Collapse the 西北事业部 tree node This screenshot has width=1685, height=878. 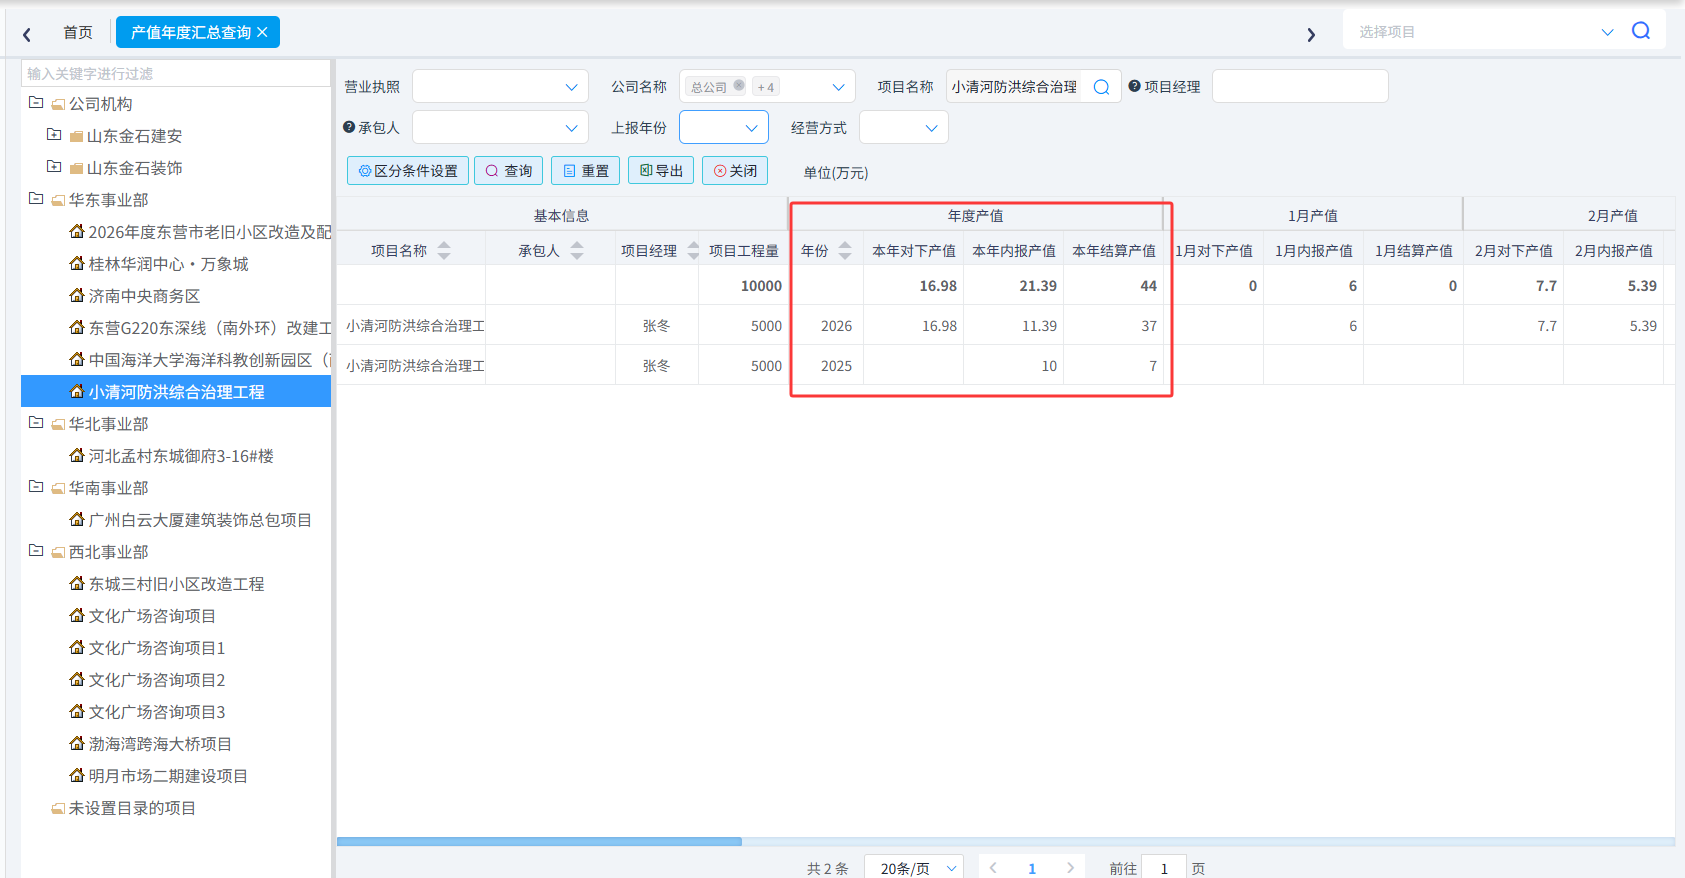pyautogui.click(x=36, y=551)
